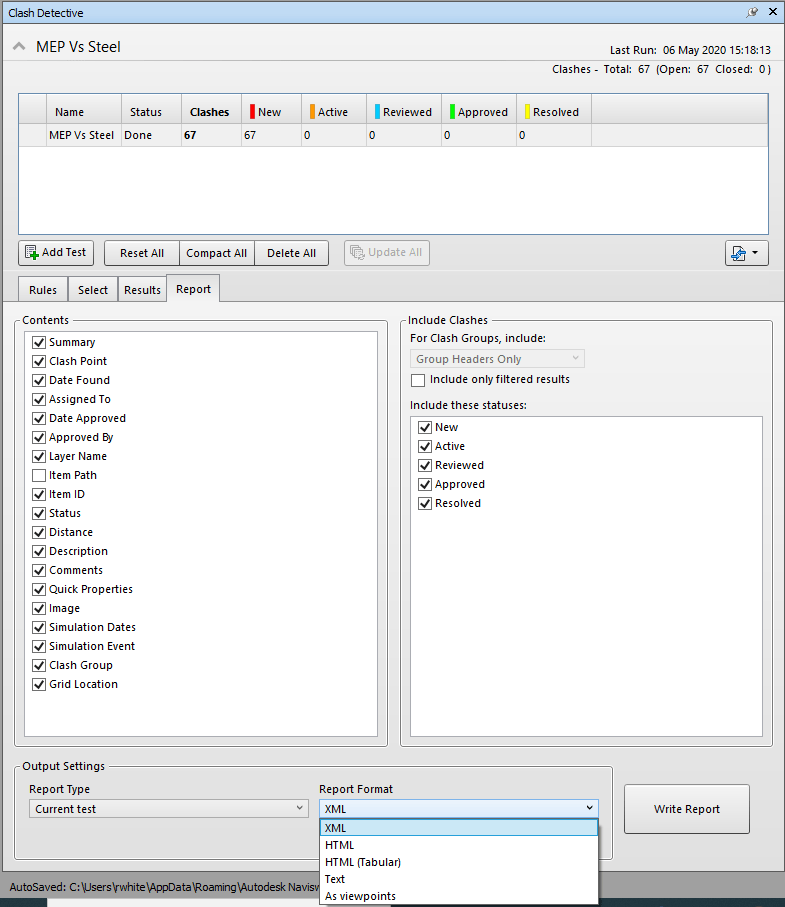
Task: Choose Text report format
Action: (x=459, y=879)
